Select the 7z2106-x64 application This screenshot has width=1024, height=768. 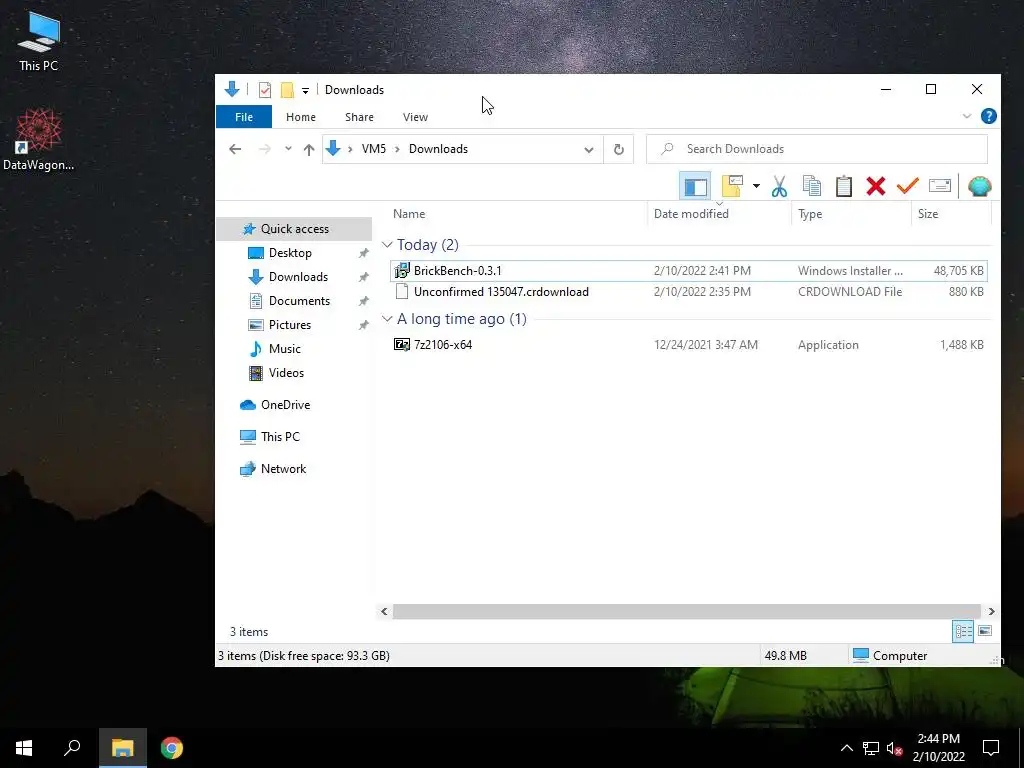coord(688,345)
